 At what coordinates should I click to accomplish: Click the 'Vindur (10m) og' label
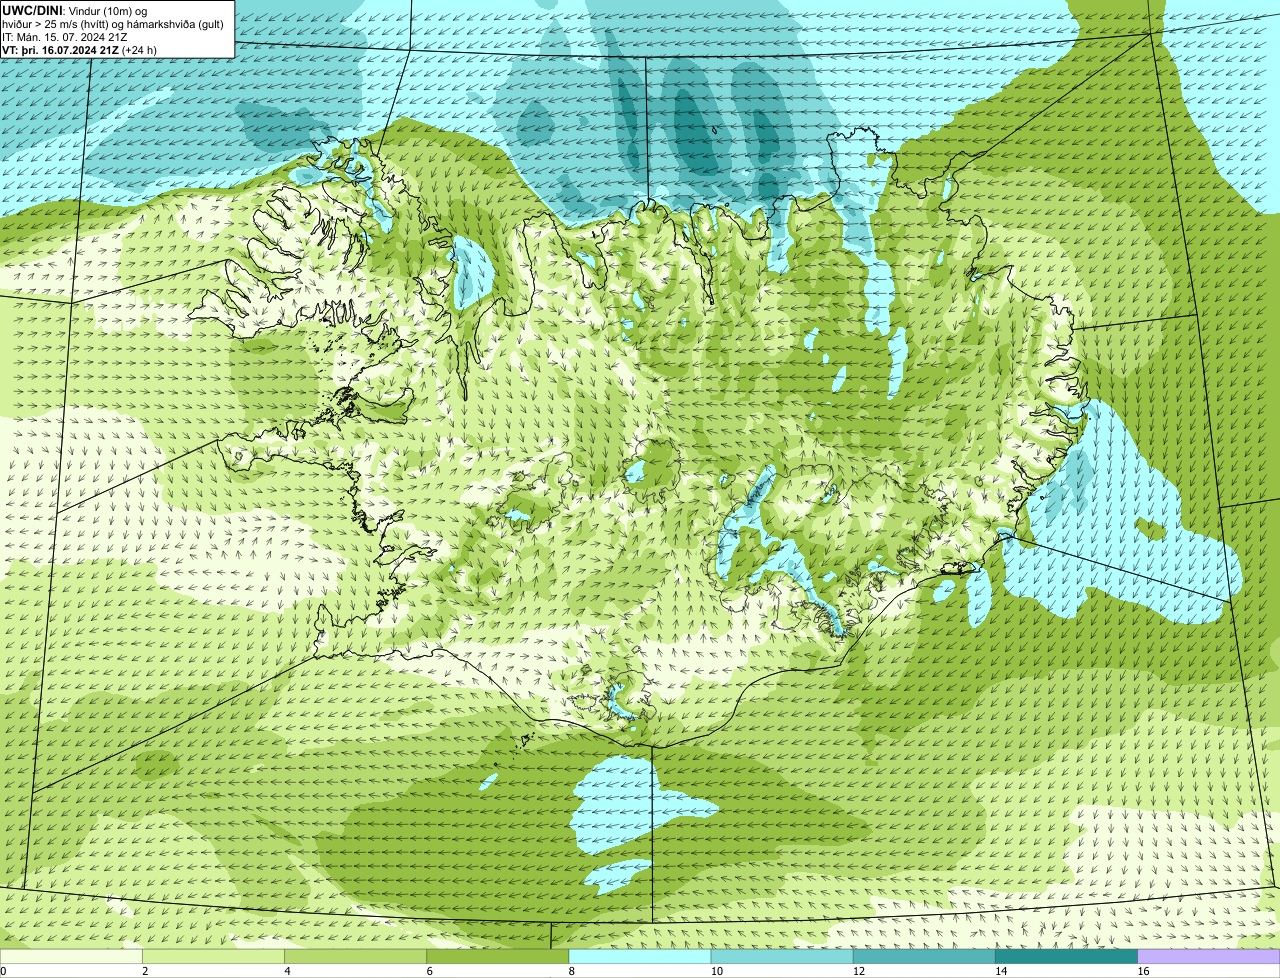tap(108, 10)
